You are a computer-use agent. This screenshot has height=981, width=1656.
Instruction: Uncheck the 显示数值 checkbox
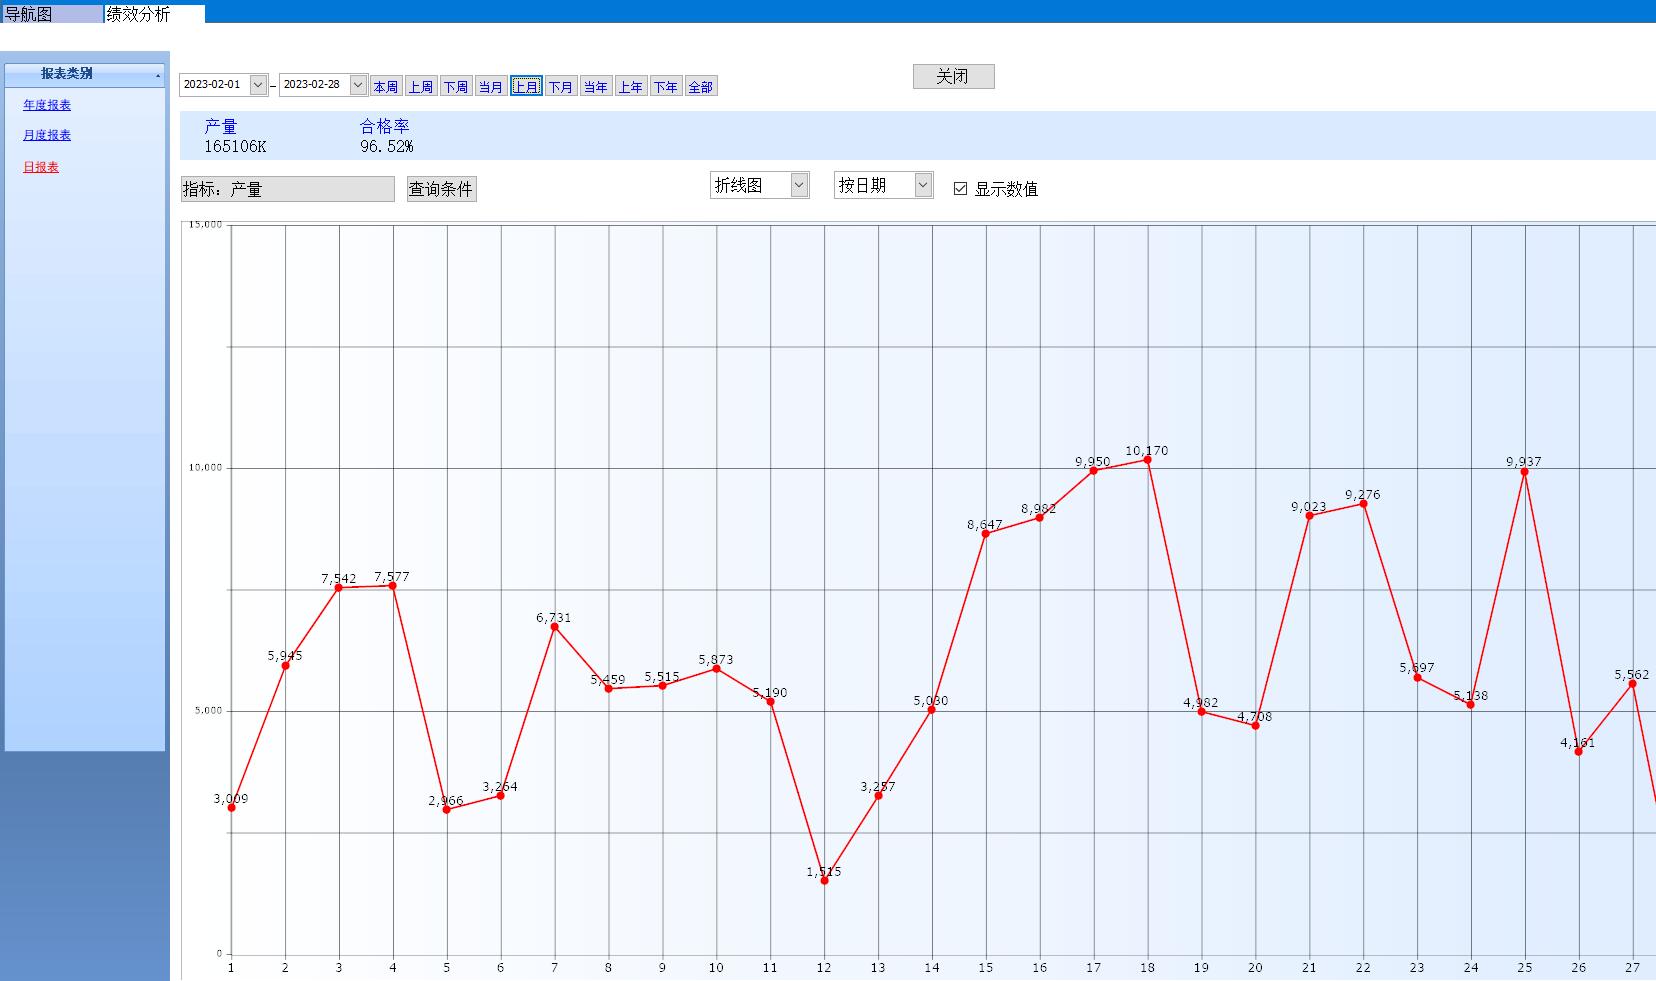pos(961,189)
